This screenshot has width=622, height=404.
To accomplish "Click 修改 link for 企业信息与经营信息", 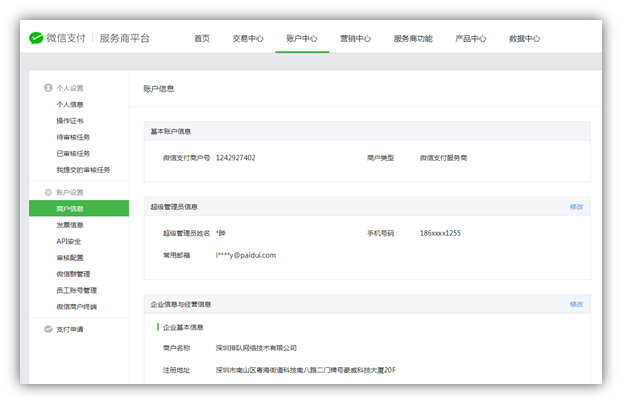I will pos(576,304).
